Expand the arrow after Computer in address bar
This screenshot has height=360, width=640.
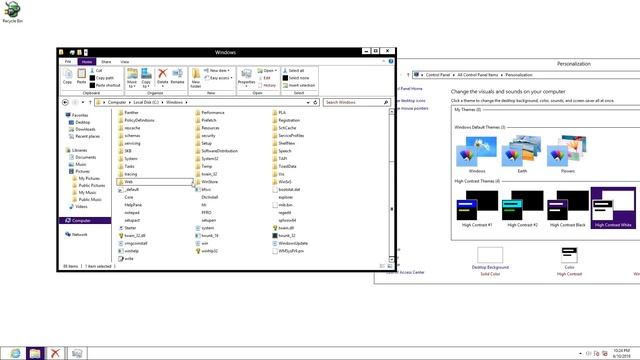pos(130,102)
